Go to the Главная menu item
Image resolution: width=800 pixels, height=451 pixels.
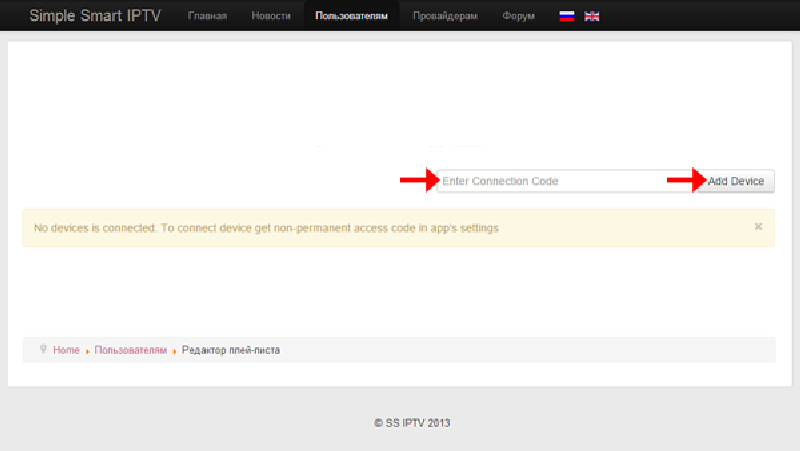[207, 17]
